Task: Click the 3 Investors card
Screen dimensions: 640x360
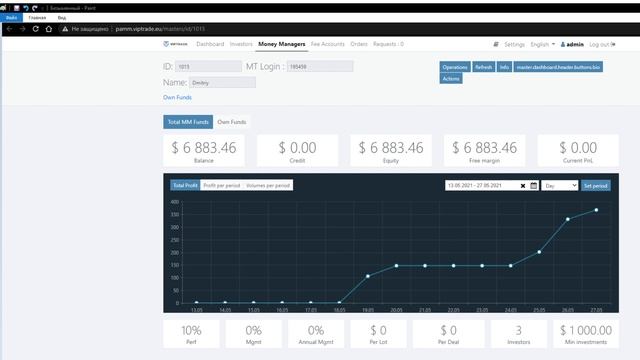Action: tap(519, 334)
